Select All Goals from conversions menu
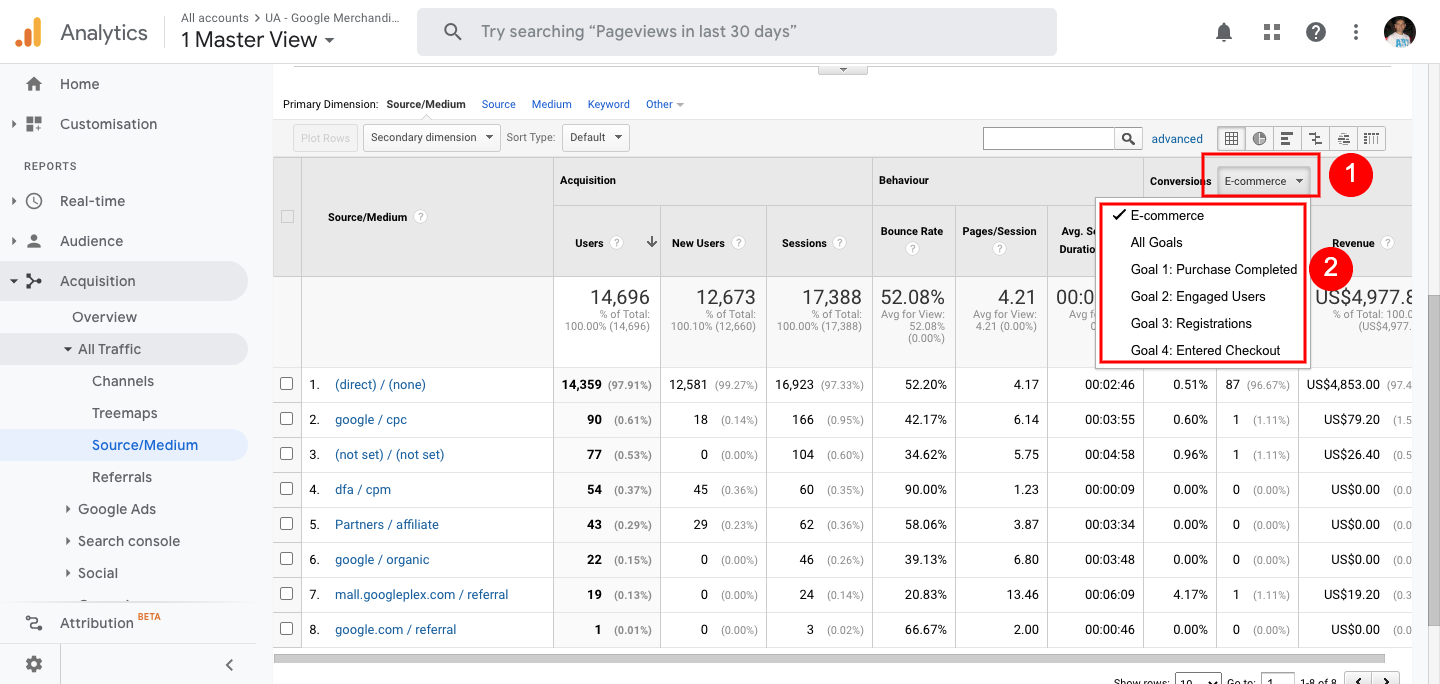 [1156, 242]
